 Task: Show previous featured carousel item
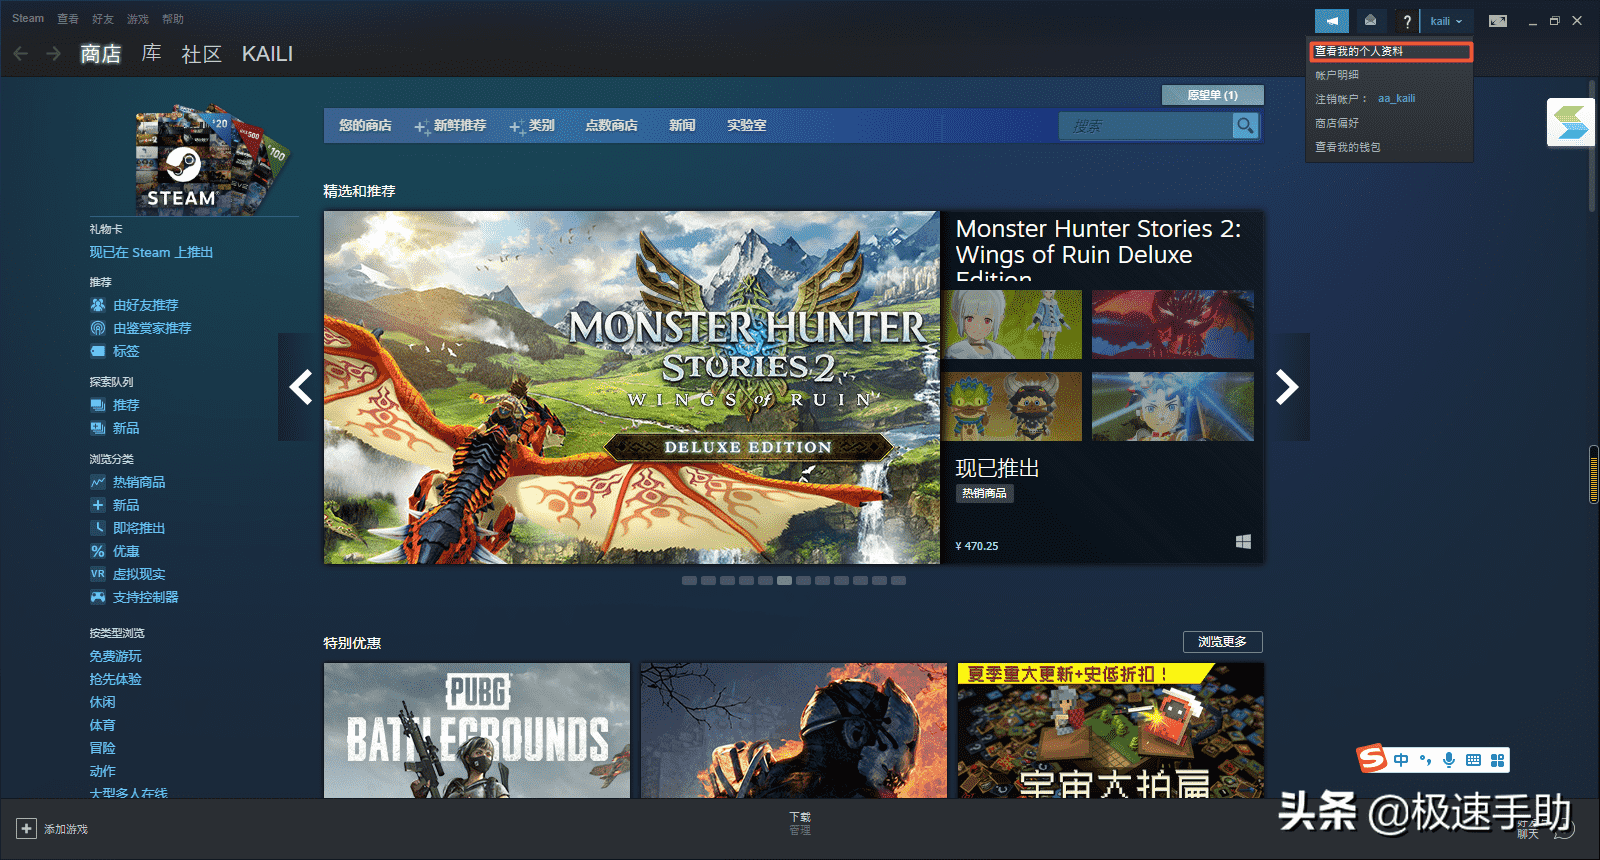[300, 387]
